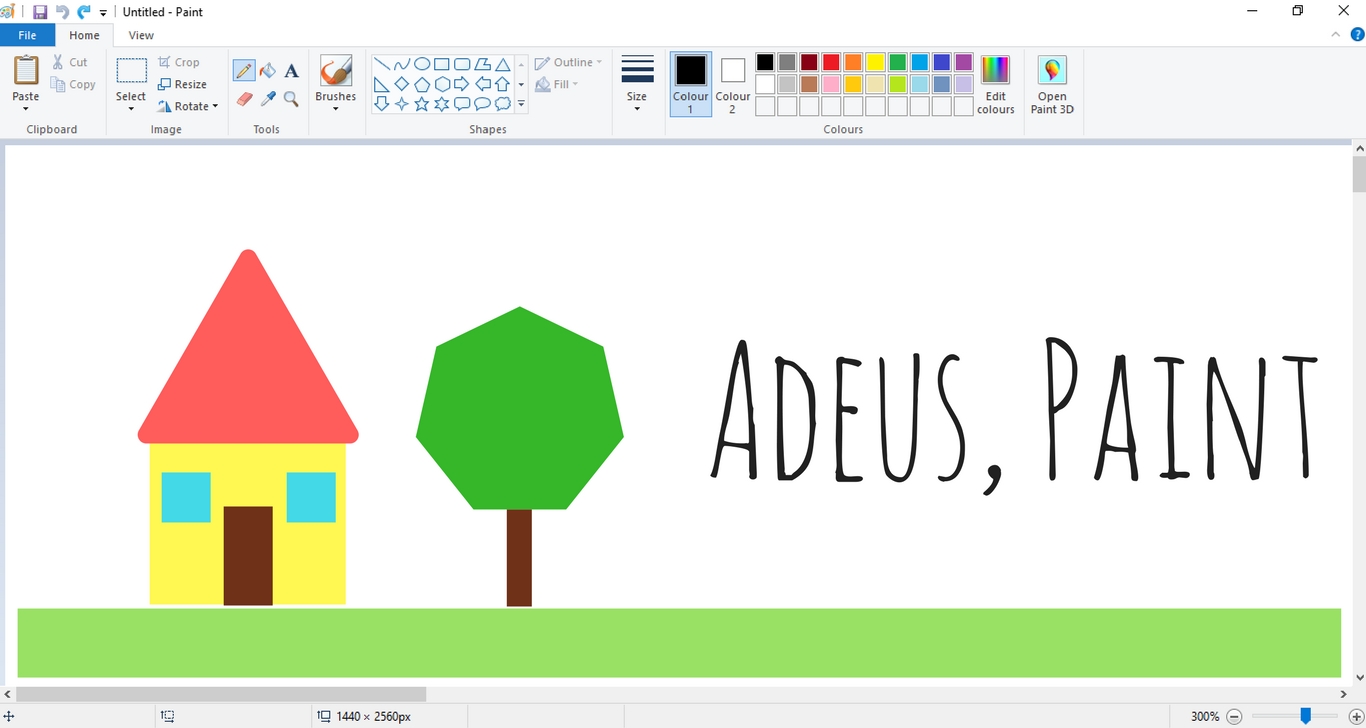Click Edit colours button
The height and width of the screenshot is (728, 1366).
[x=996, y=84]
